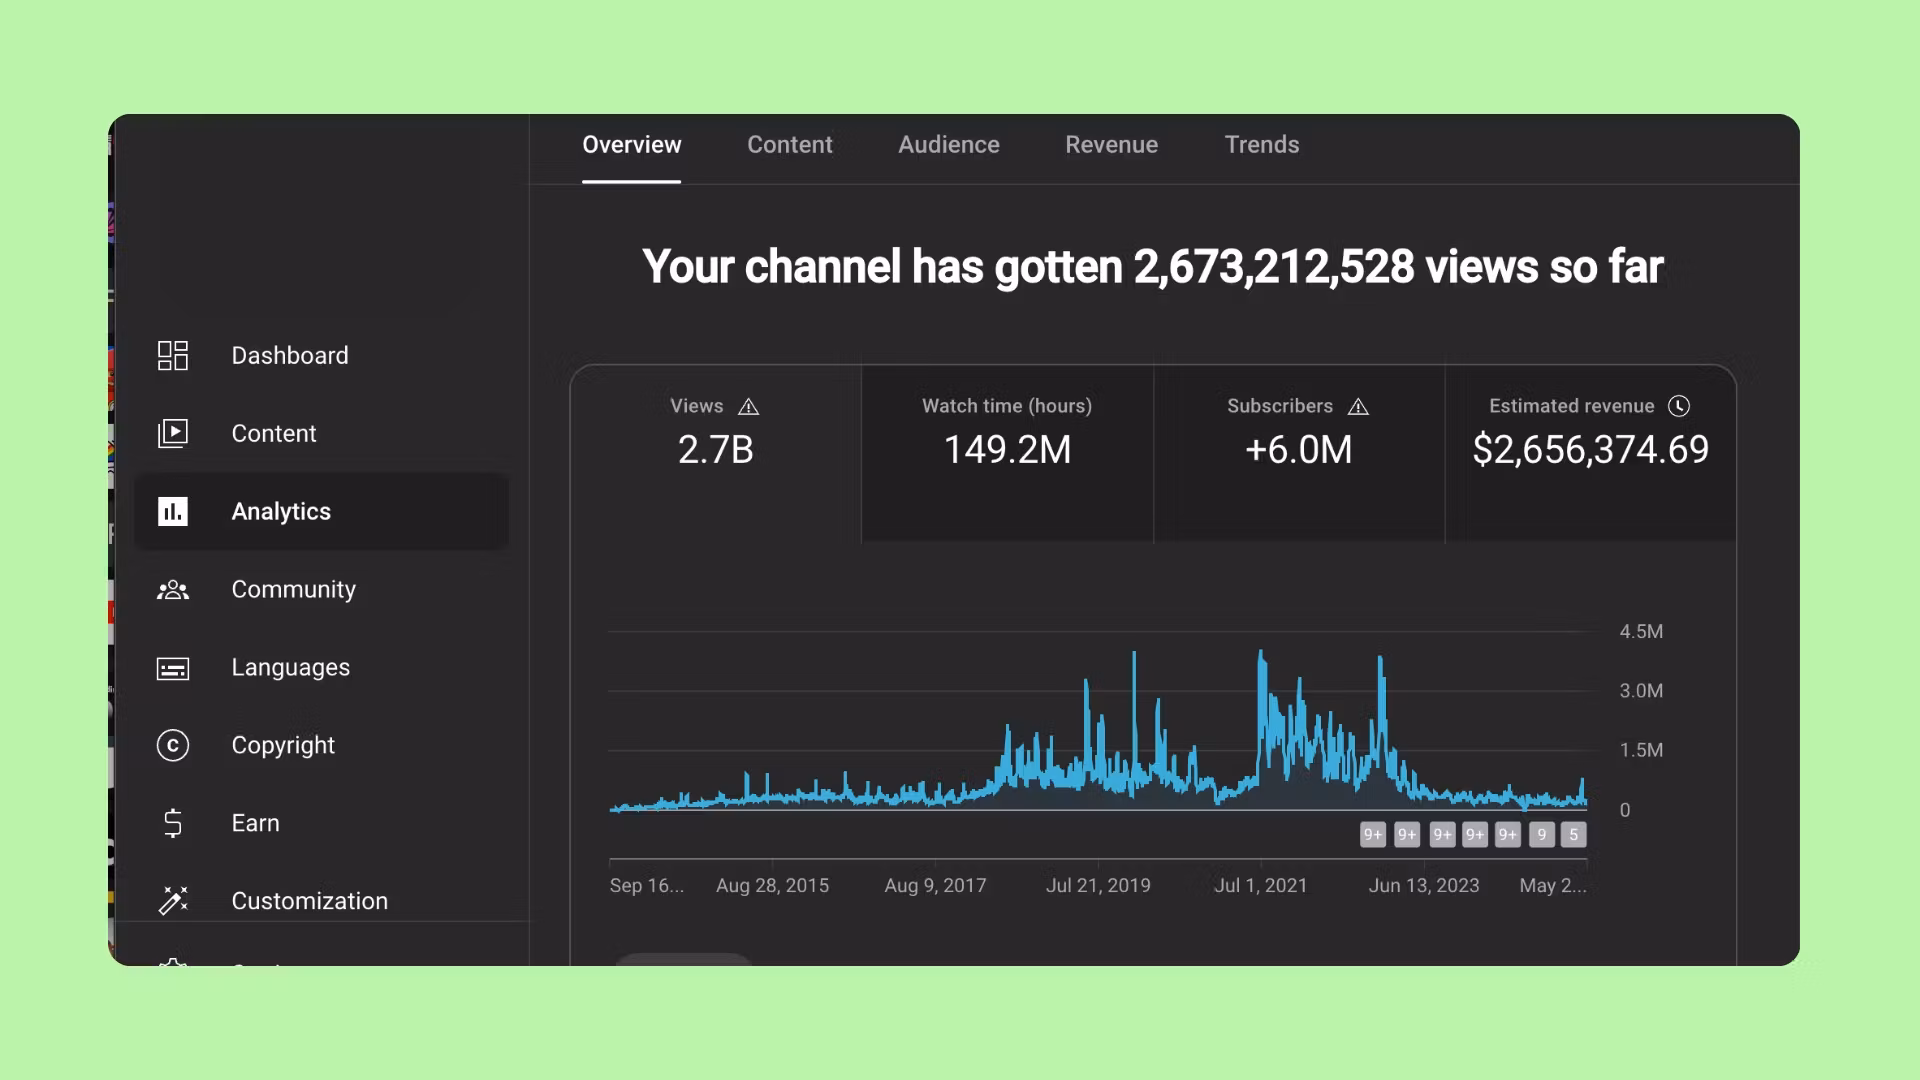Click the Community people icon

click(173, 590)
